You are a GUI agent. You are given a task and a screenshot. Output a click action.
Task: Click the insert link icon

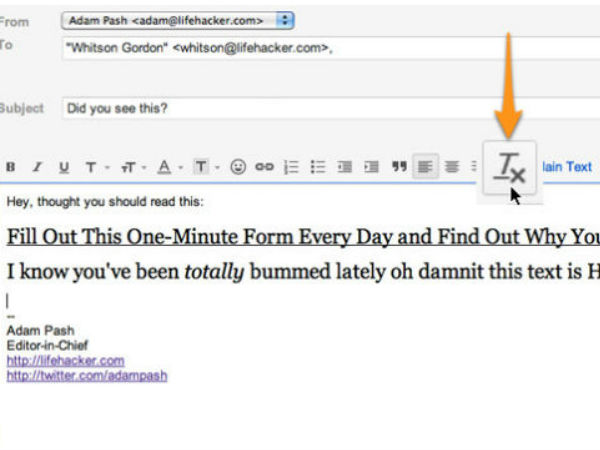click(x=264, y=168)
